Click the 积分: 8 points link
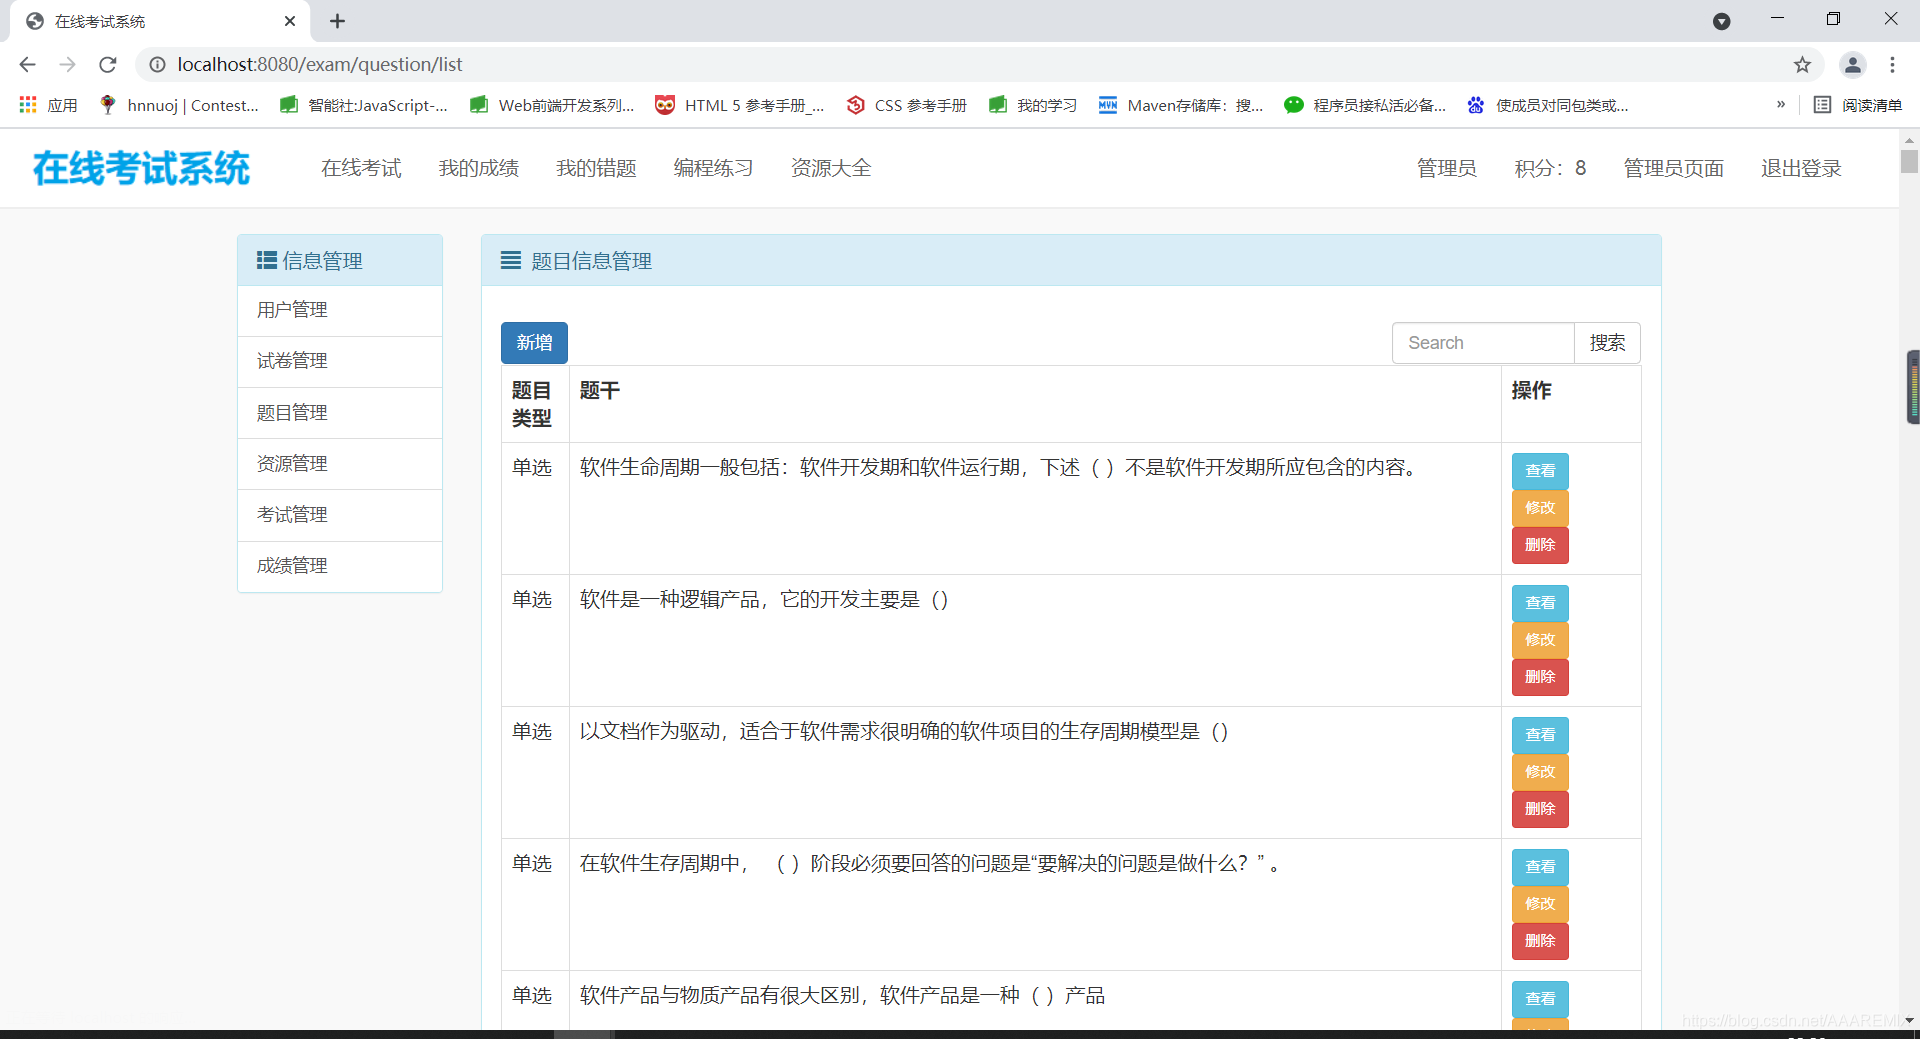 (x=1550, y=168)
